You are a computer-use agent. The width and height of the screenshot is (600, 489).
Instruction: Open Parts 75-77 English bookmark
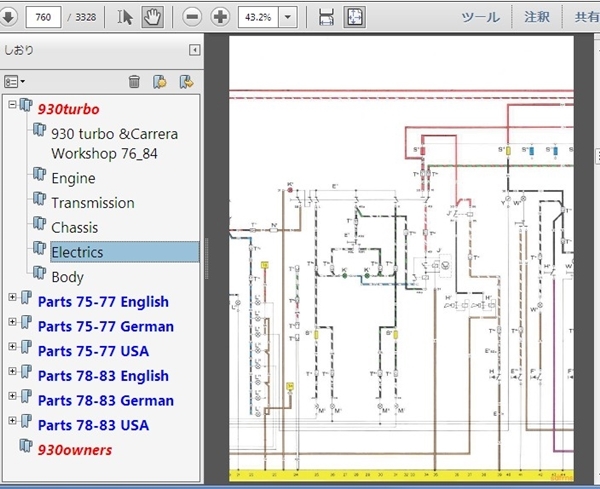(x=103, y=302)
